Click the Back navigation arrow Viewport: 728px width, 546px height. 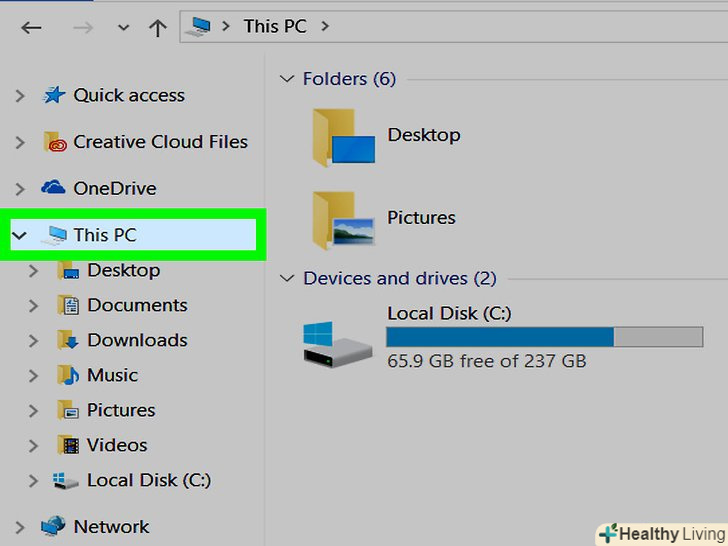tap(31, 28)
